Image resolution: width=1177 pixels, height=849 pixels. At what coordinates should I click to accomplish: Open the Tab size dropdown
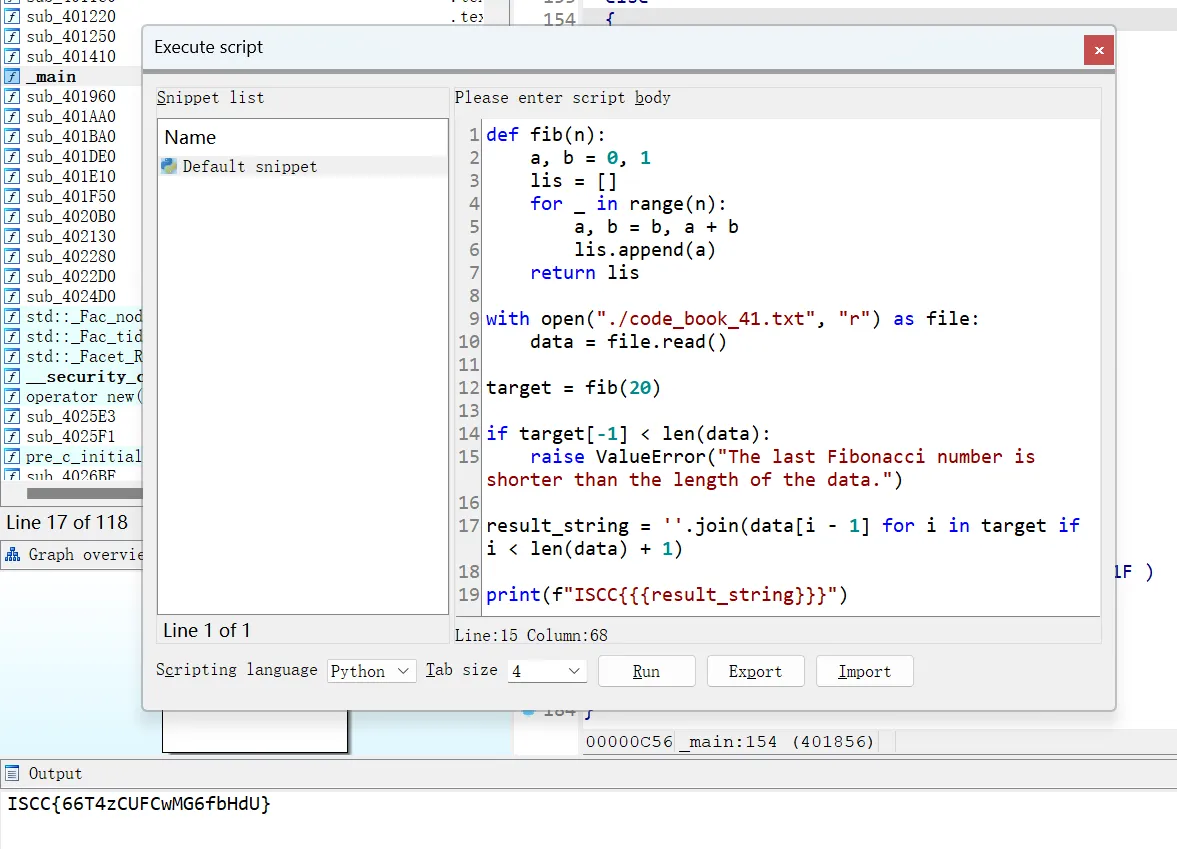coord(546,671)
